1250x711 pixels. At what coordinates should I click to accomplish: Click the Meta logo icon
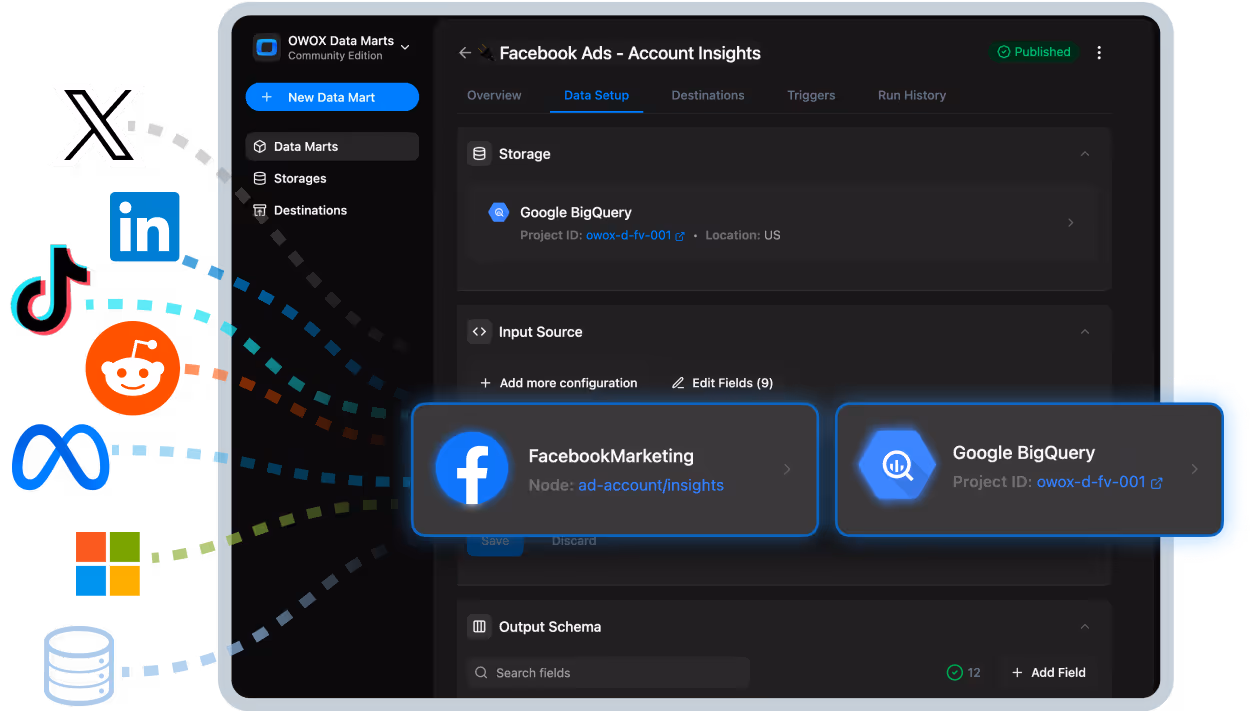61,457
